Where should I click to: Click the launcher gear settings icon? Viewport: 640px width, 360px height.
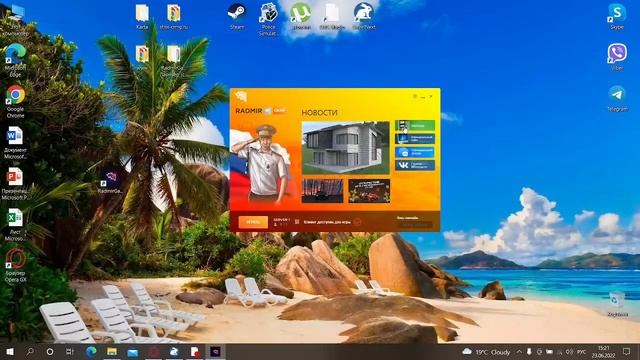(415, 97)
